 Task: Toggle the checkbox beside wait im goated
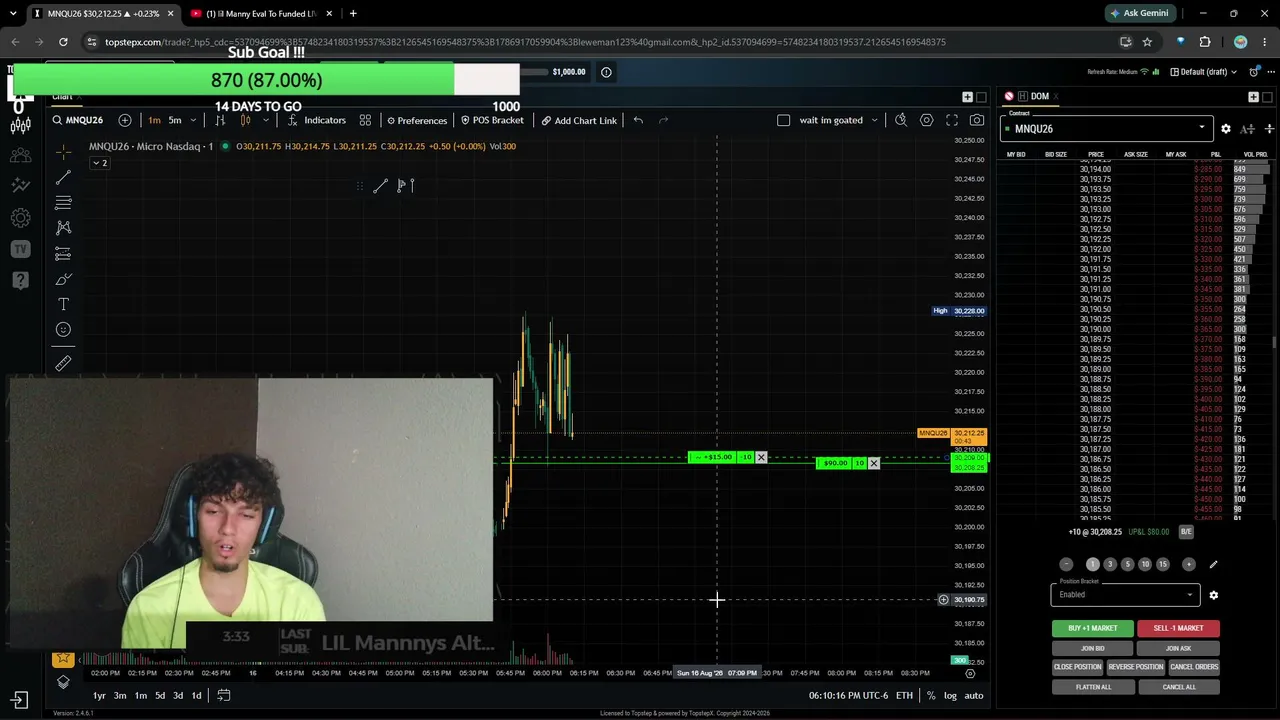pos(783,120)
